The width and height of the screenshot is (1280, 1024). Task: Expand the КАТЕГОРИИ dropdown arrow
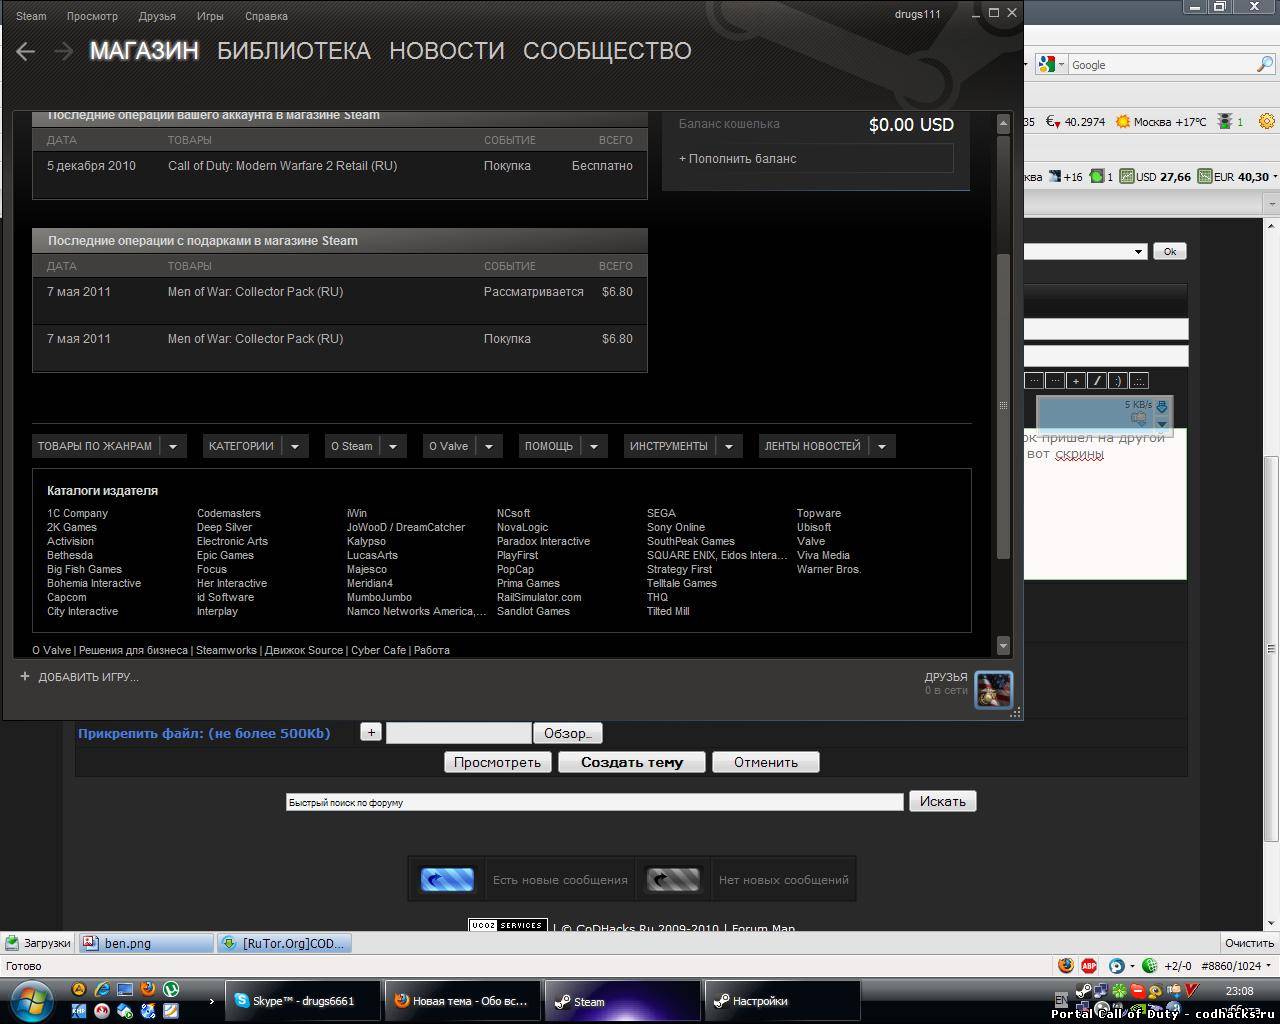[295, 446]
